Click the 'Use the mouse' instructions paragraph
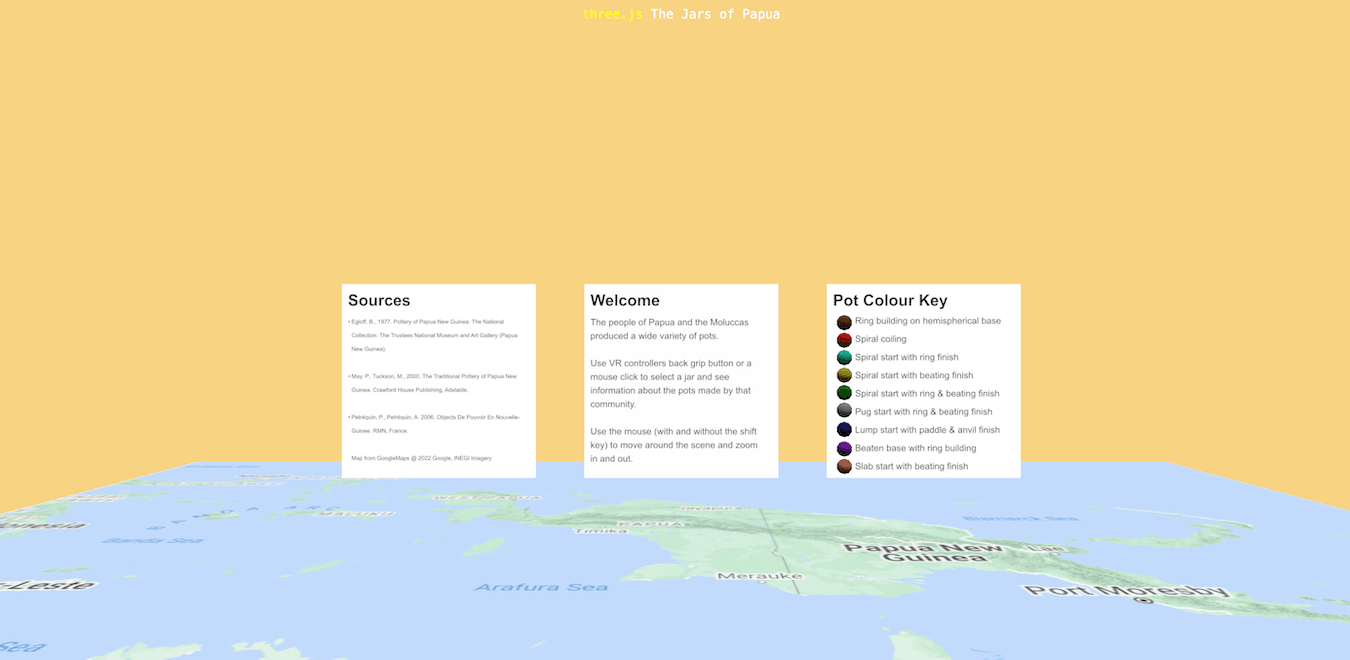1350x660 pixels. click(674, 445)
